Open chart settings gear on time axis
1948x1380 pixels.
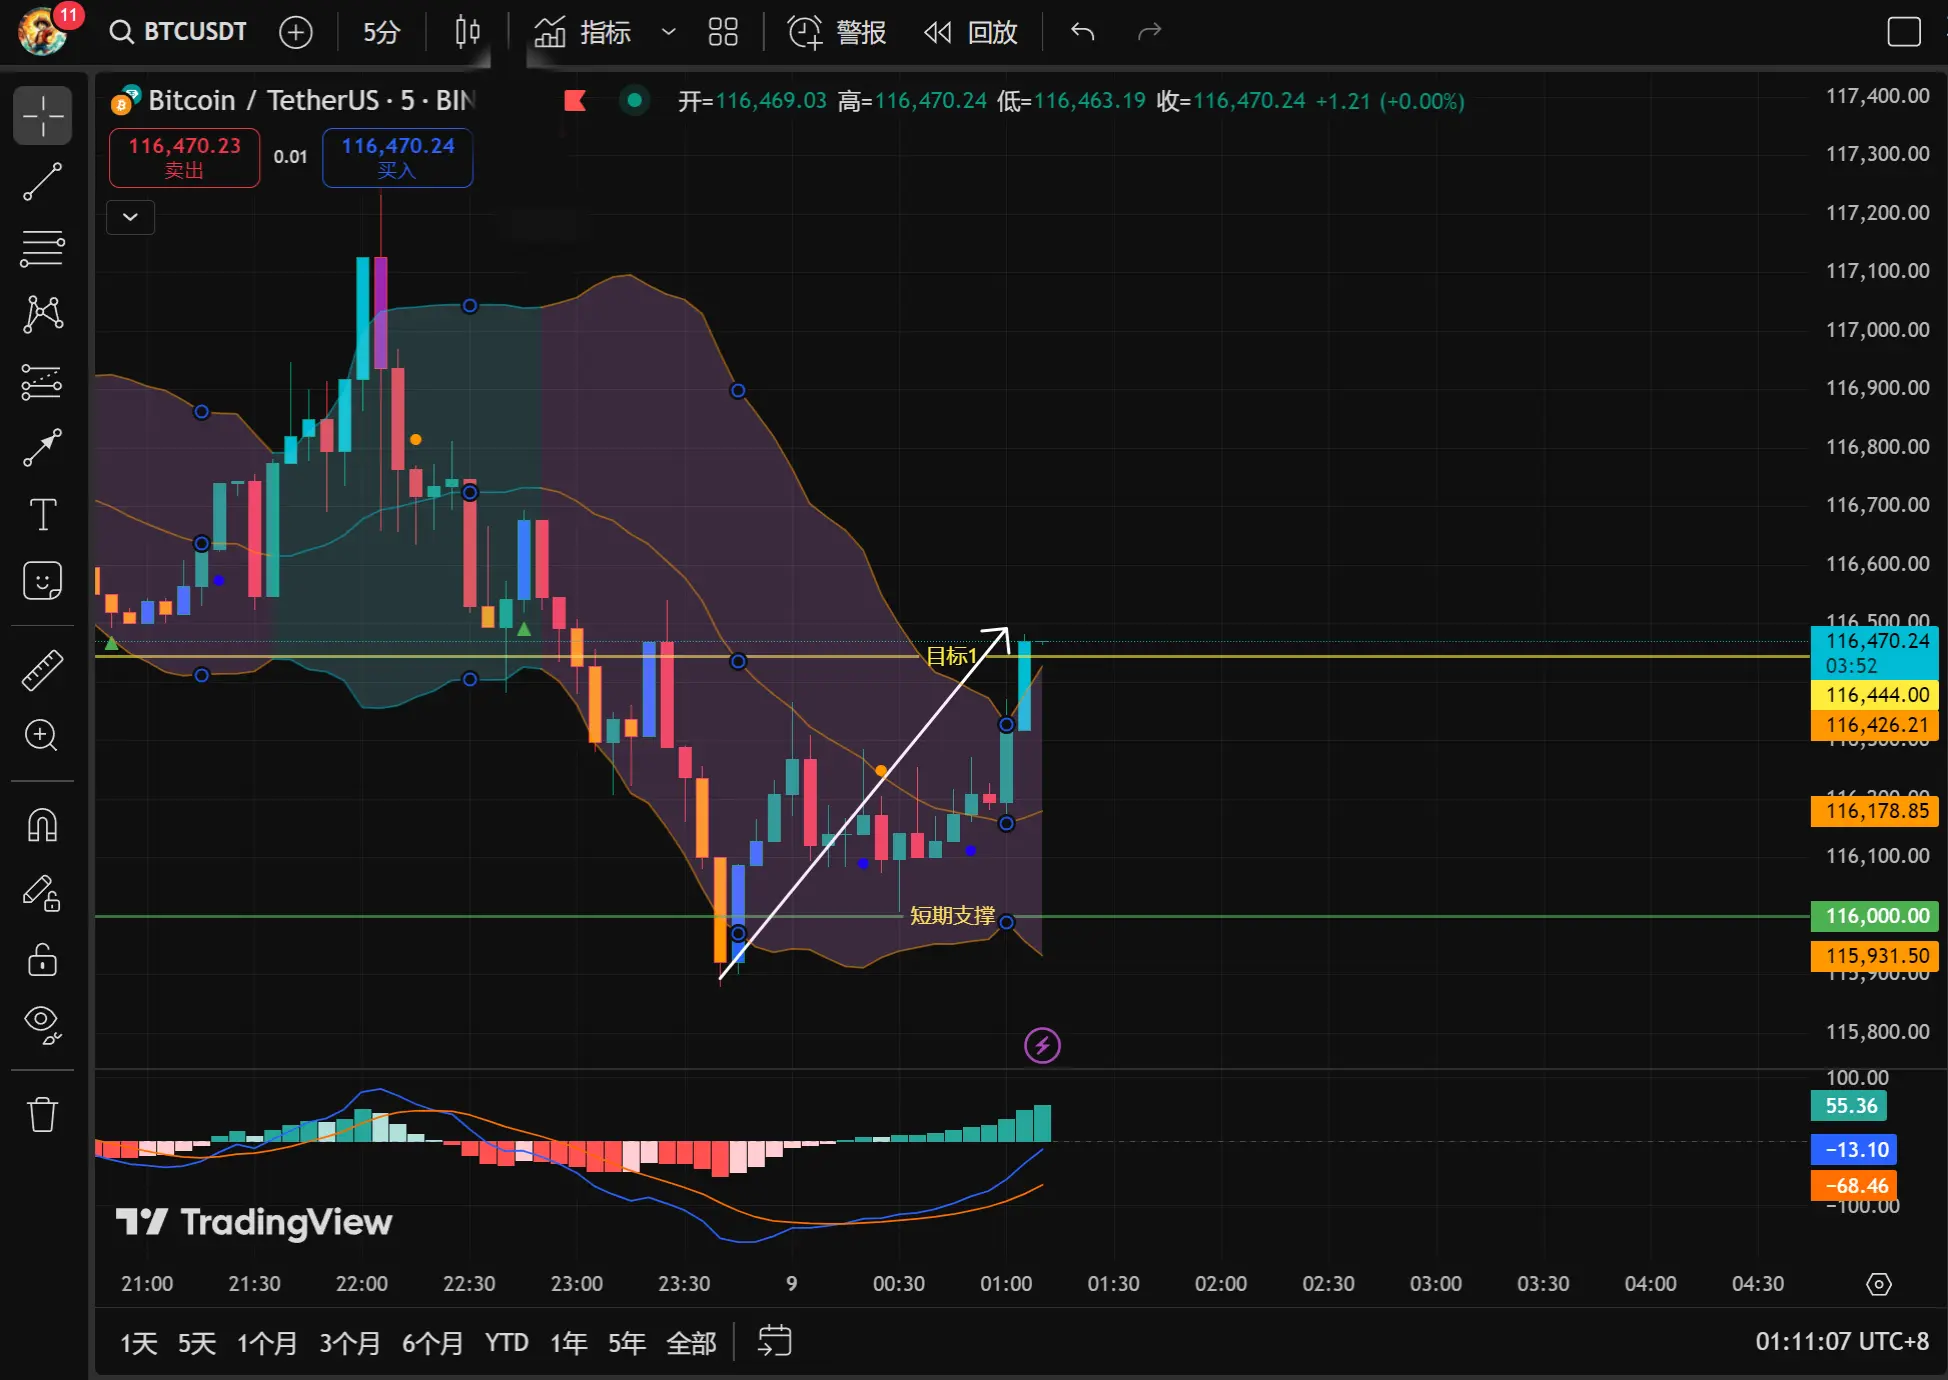click(1879, 1284)
